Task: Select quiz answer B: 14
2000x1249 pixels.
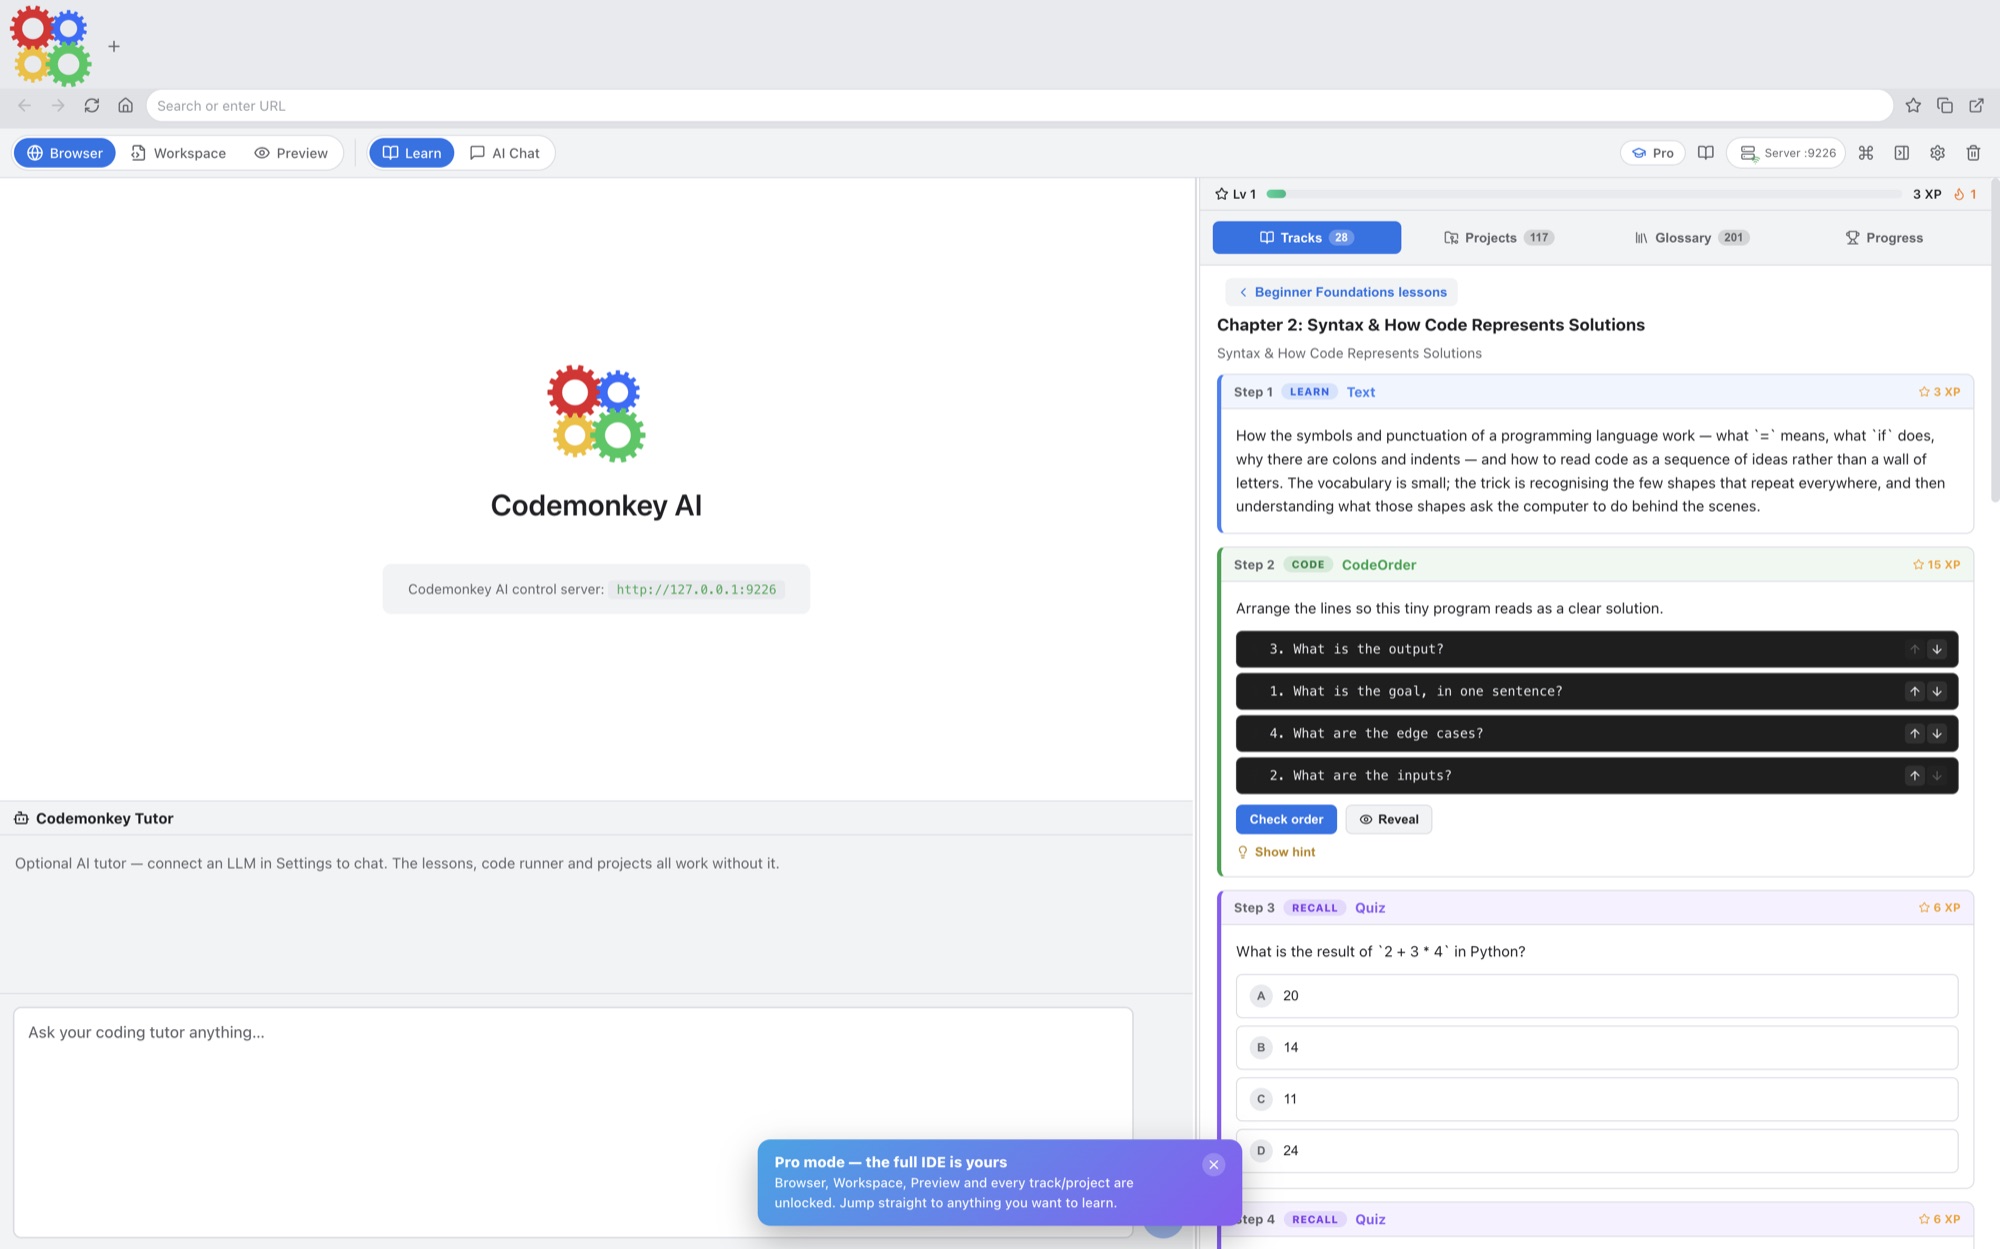Action: coord(1596,1047)
